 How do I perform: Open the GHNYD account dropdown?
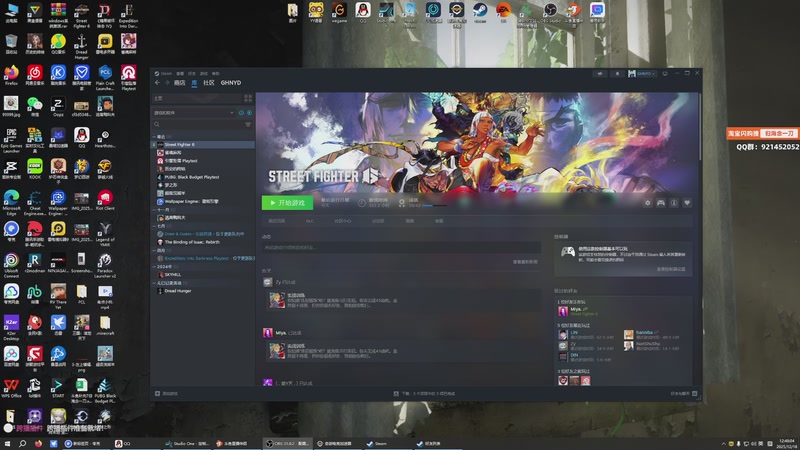click(642, 73)
